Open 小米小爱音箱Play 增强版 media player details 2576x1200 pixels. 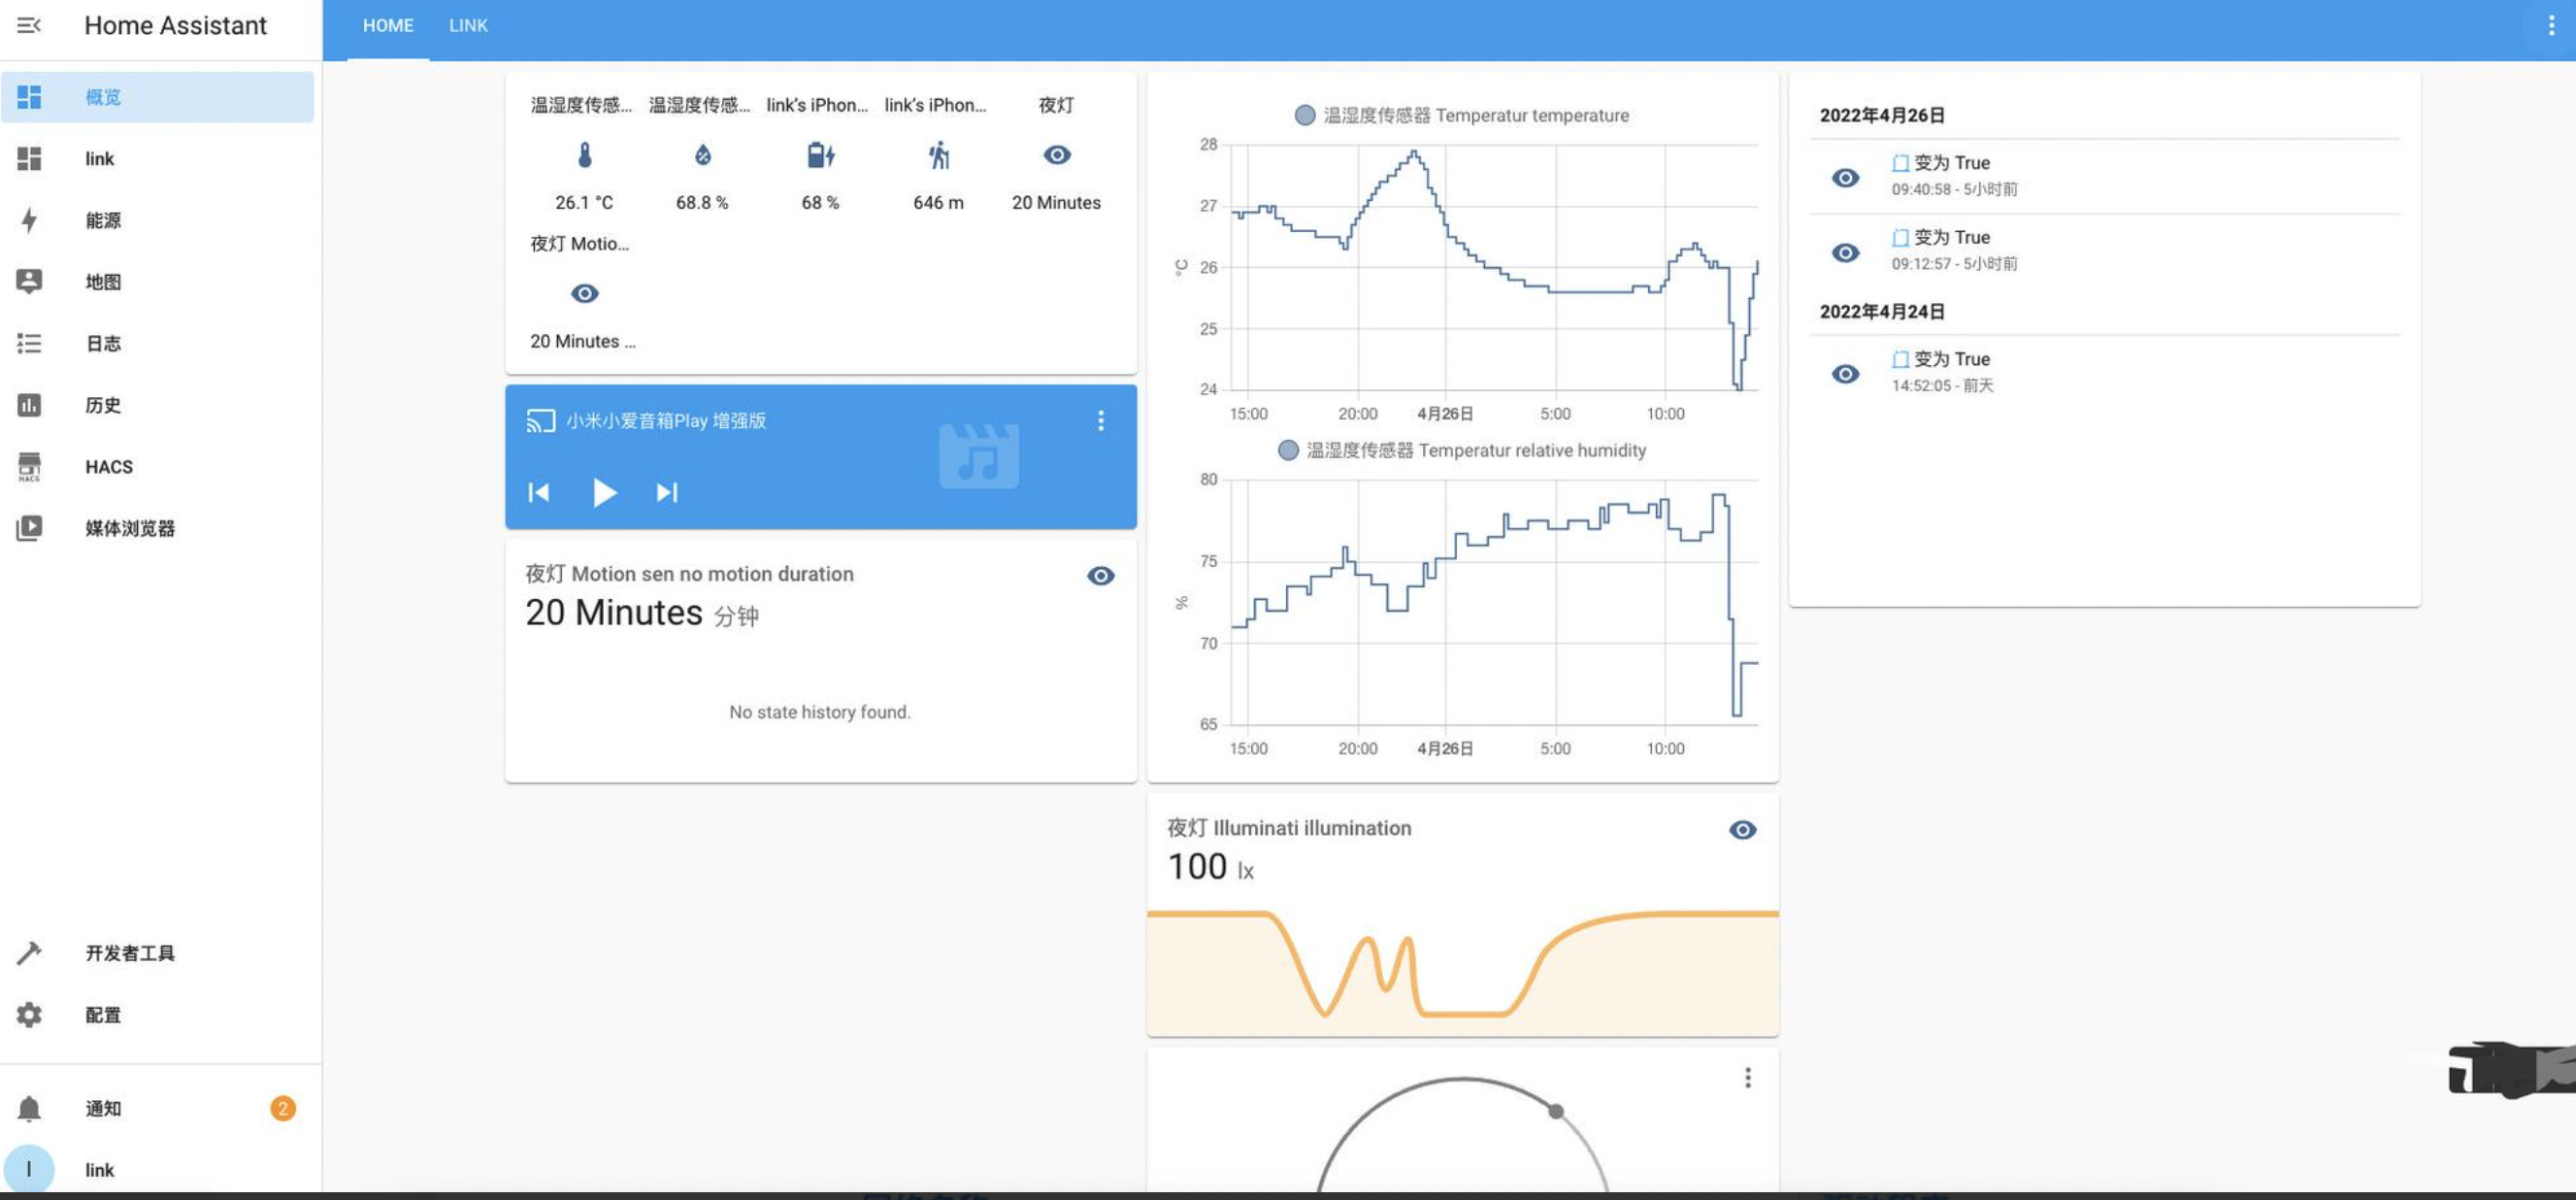coord(666,421)
